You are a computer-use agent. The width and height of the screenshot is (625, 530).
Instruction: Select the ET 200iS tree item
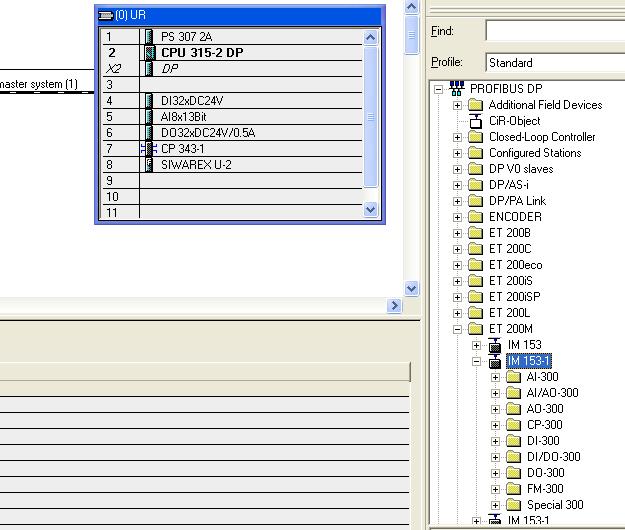pyautogui.click(x=511, y=281)
